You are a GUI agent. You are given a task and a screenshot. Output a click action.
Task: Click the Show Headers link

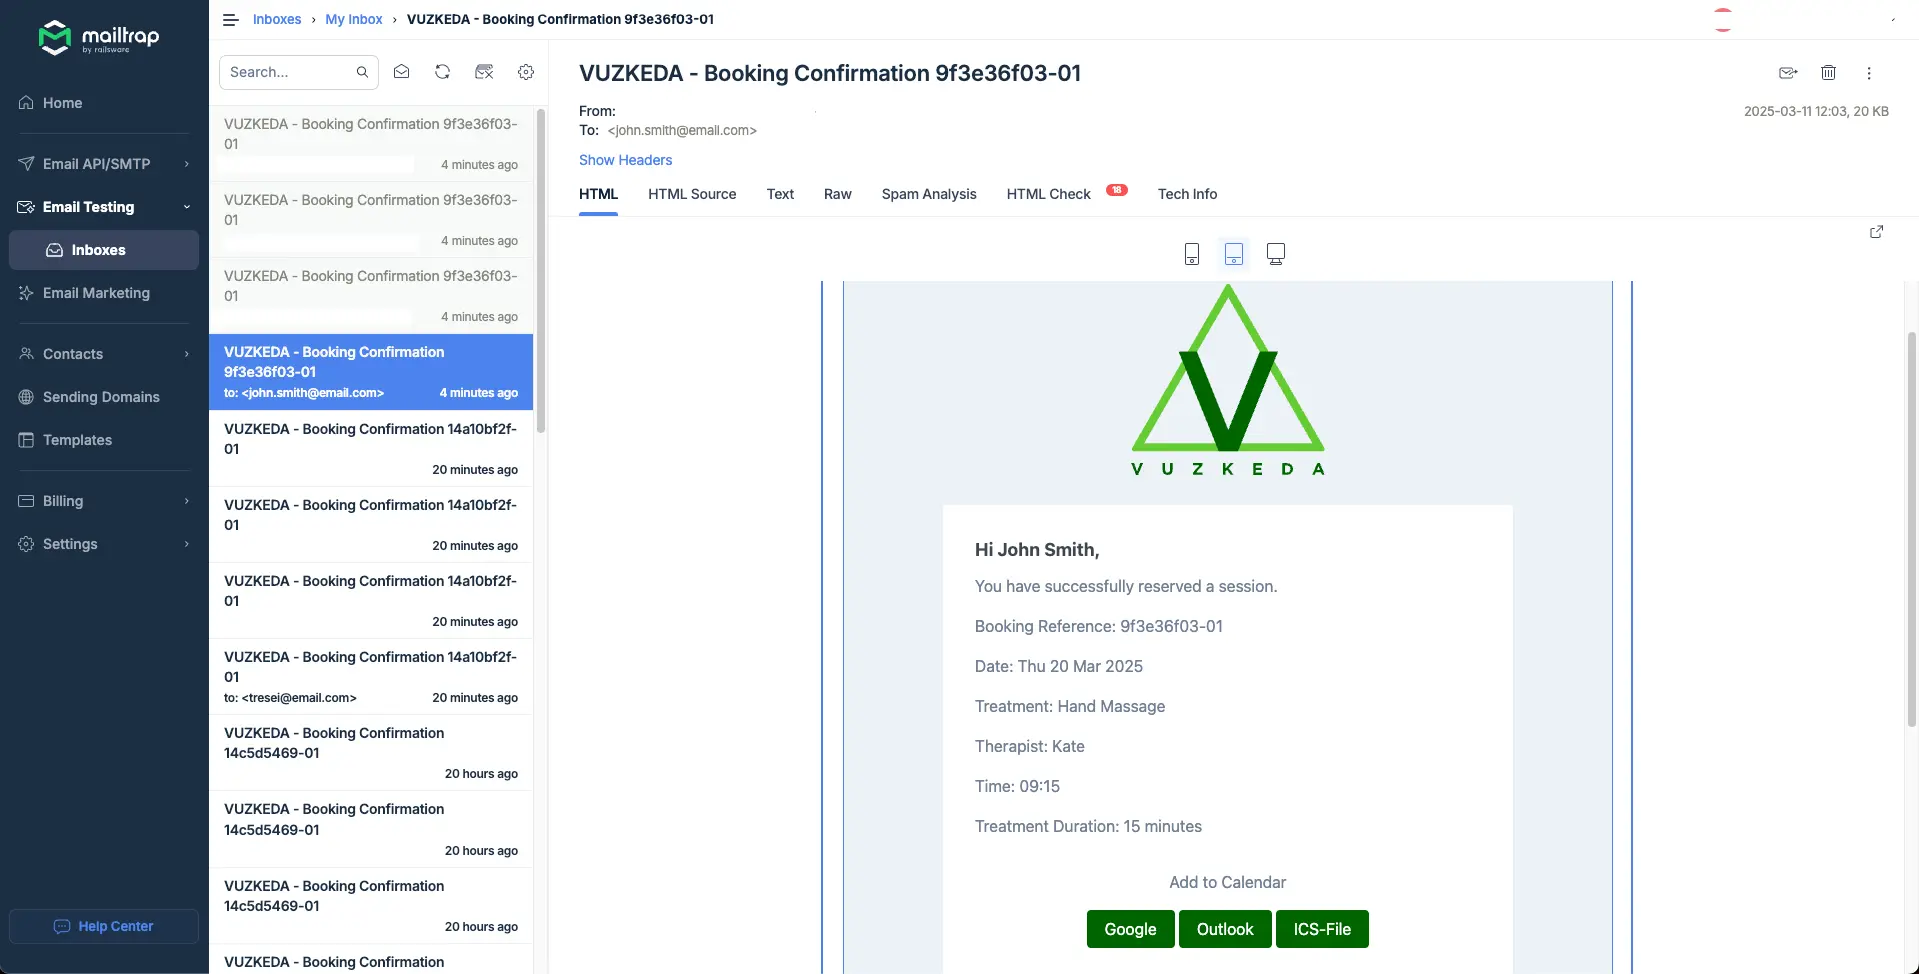coord(625,160)
